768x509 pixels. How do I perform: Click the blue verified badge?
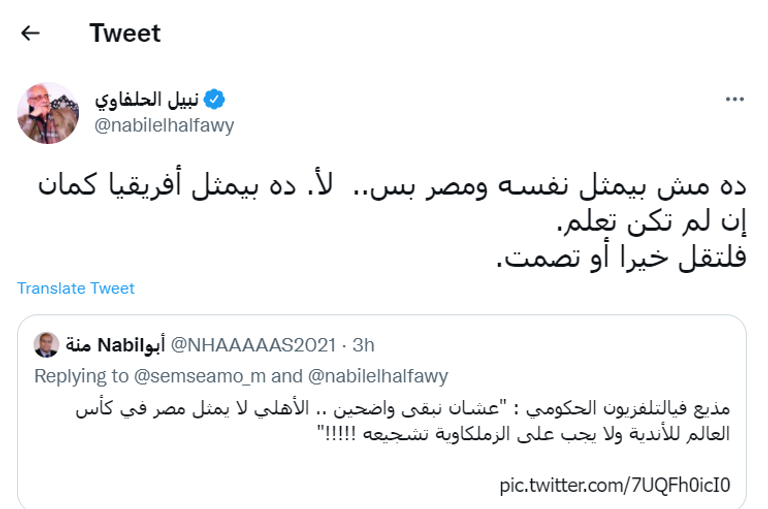click(215, 99)
